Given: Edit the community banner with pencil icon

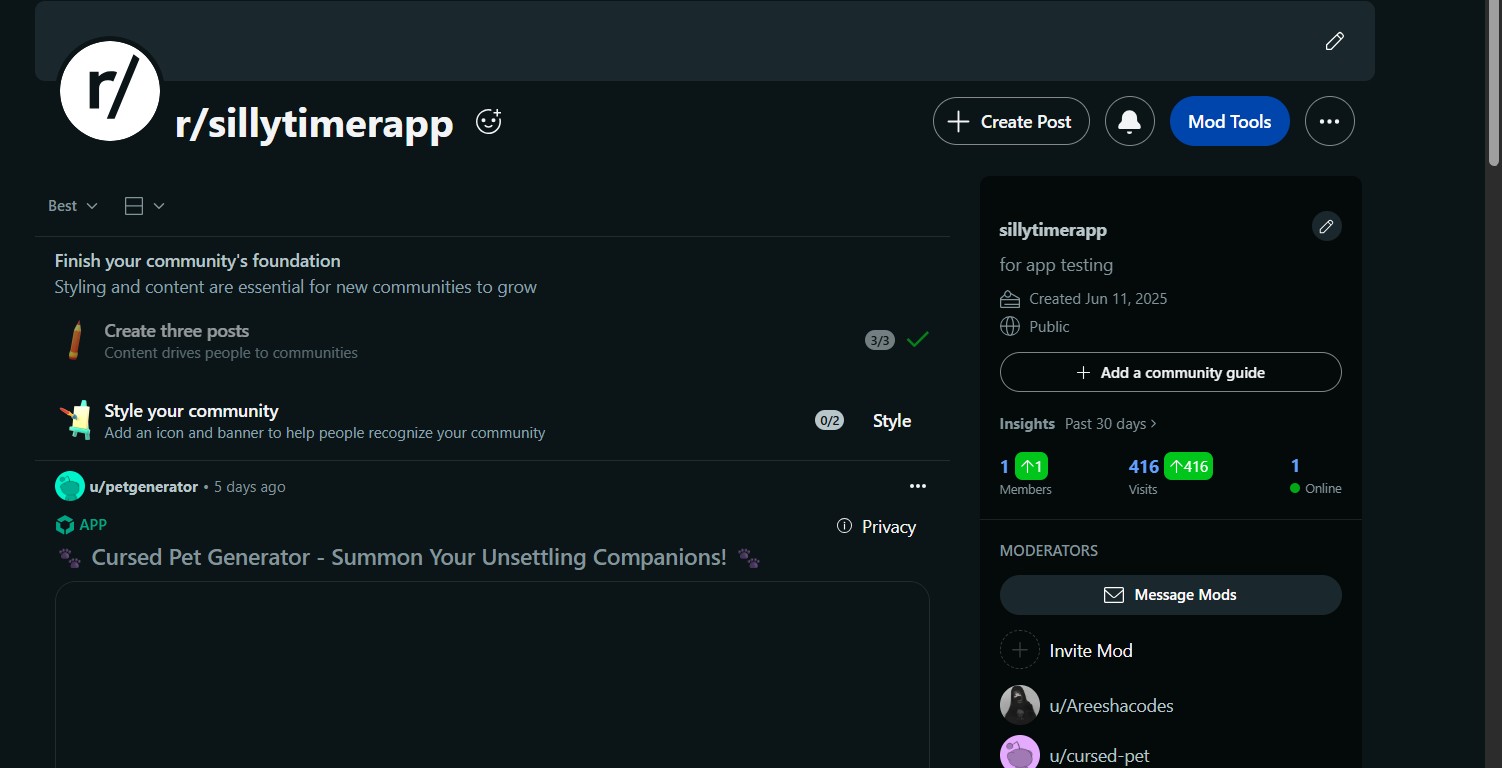Looking at the screenshot, I should click(x=1334, y=41).
